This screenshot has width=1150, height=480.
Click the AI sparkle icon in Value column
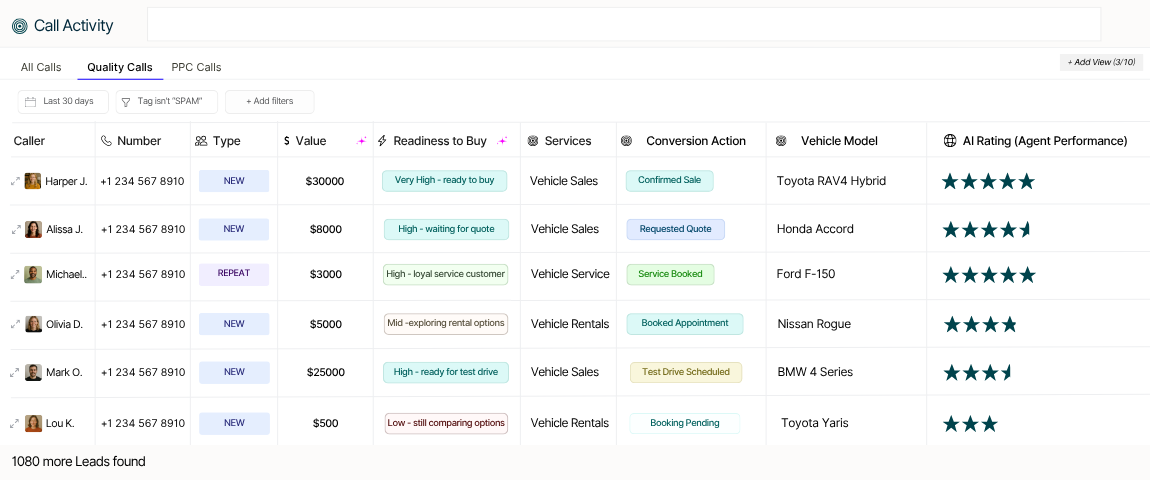[x=362, y=141]
